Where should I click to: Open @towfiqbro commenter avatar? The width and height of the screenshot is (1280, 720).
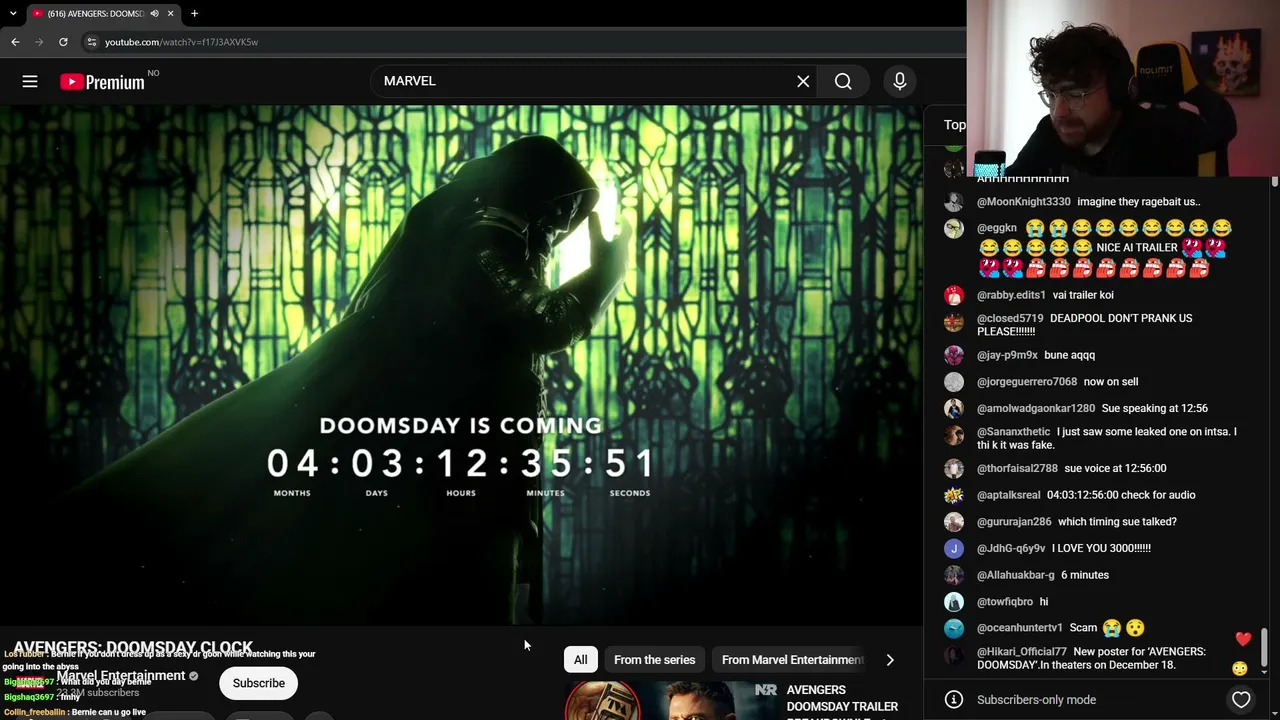[954, 602]
